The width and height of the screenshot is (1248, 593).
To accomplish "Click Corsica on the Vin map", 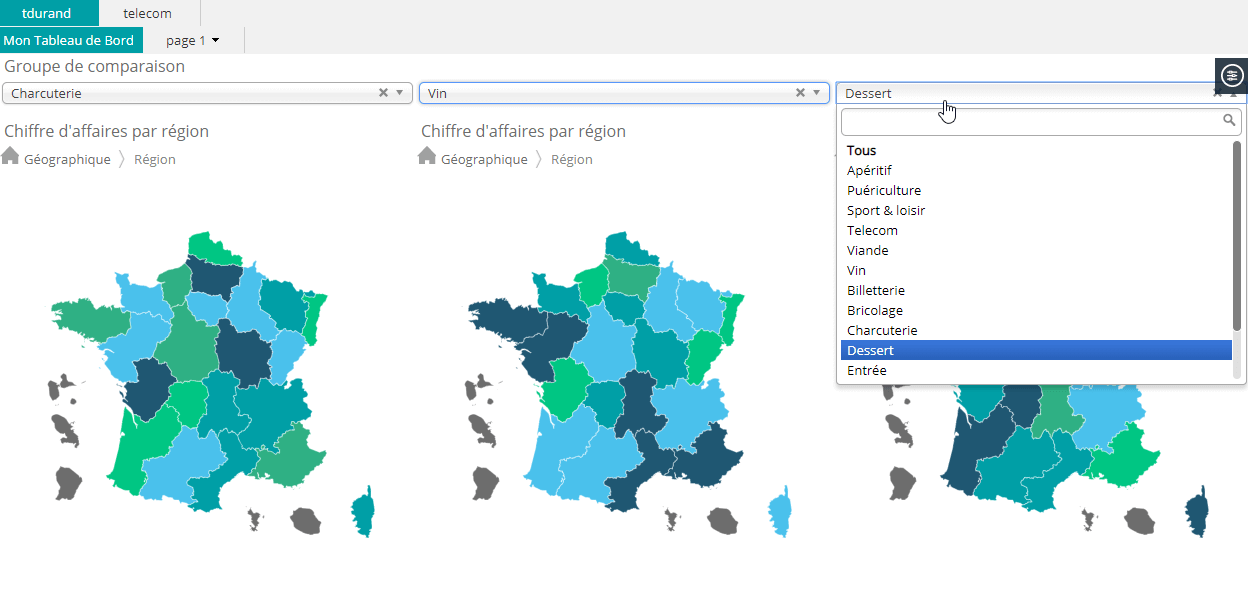I will 780,512.
